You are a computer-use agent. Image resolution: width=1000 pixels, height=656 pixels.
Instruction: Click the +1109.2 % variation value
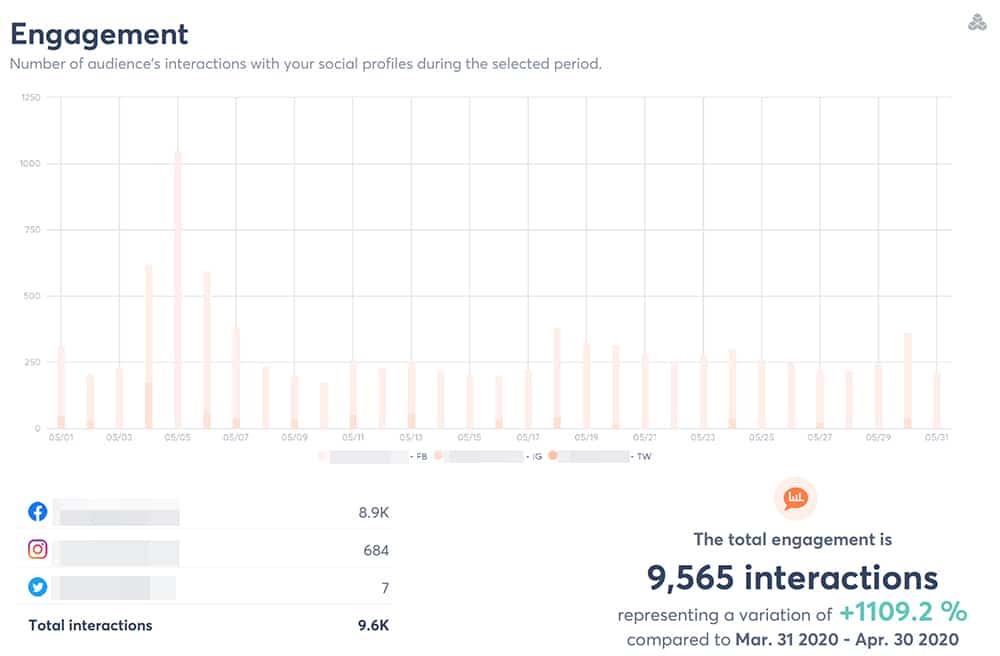click(x=903, y=612)
